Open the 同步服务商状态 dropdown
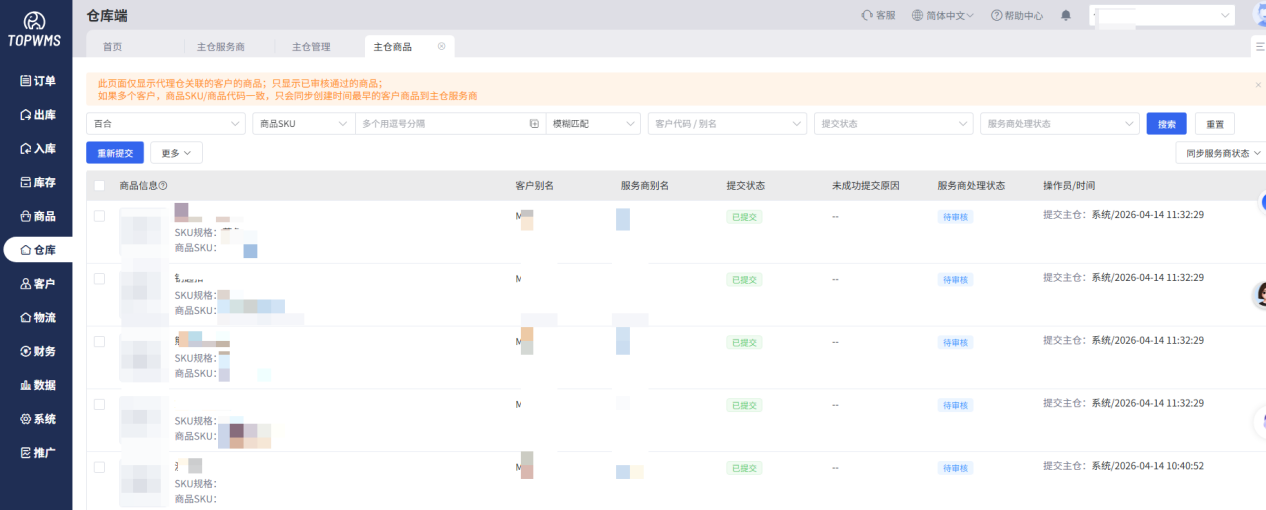Screen dimensions: 1266x510 tap(1220, 153)
